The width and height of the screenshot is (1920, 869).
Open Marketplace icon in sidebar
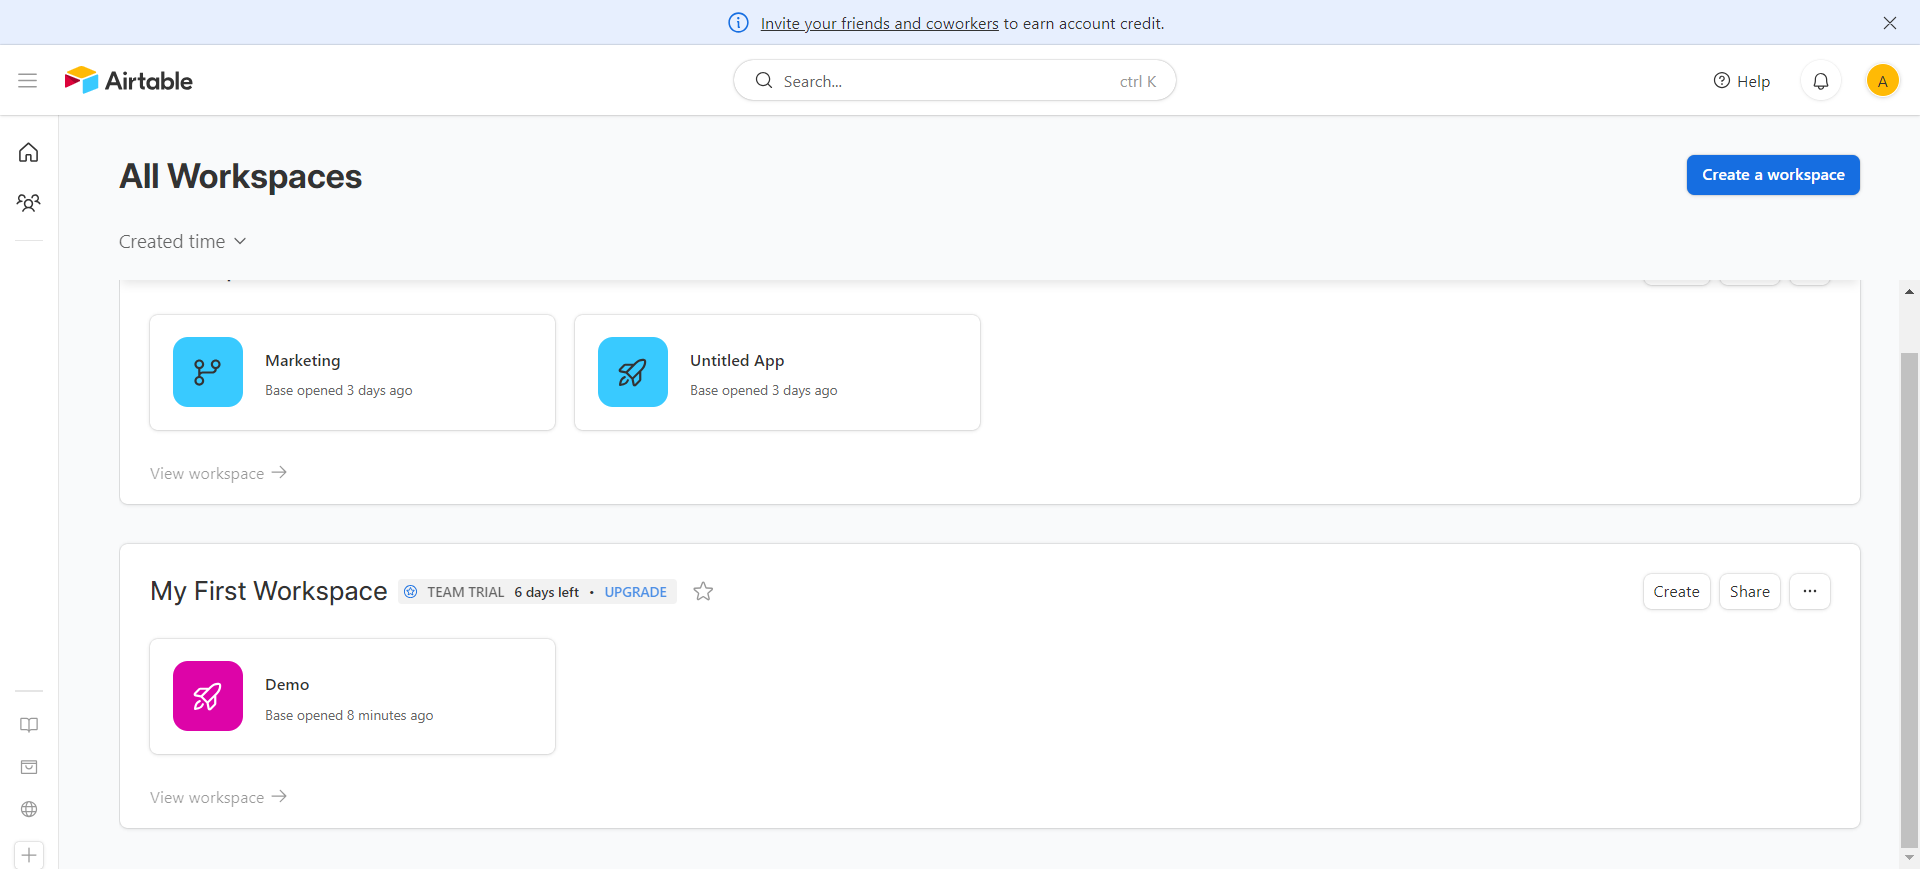(29, 767)
